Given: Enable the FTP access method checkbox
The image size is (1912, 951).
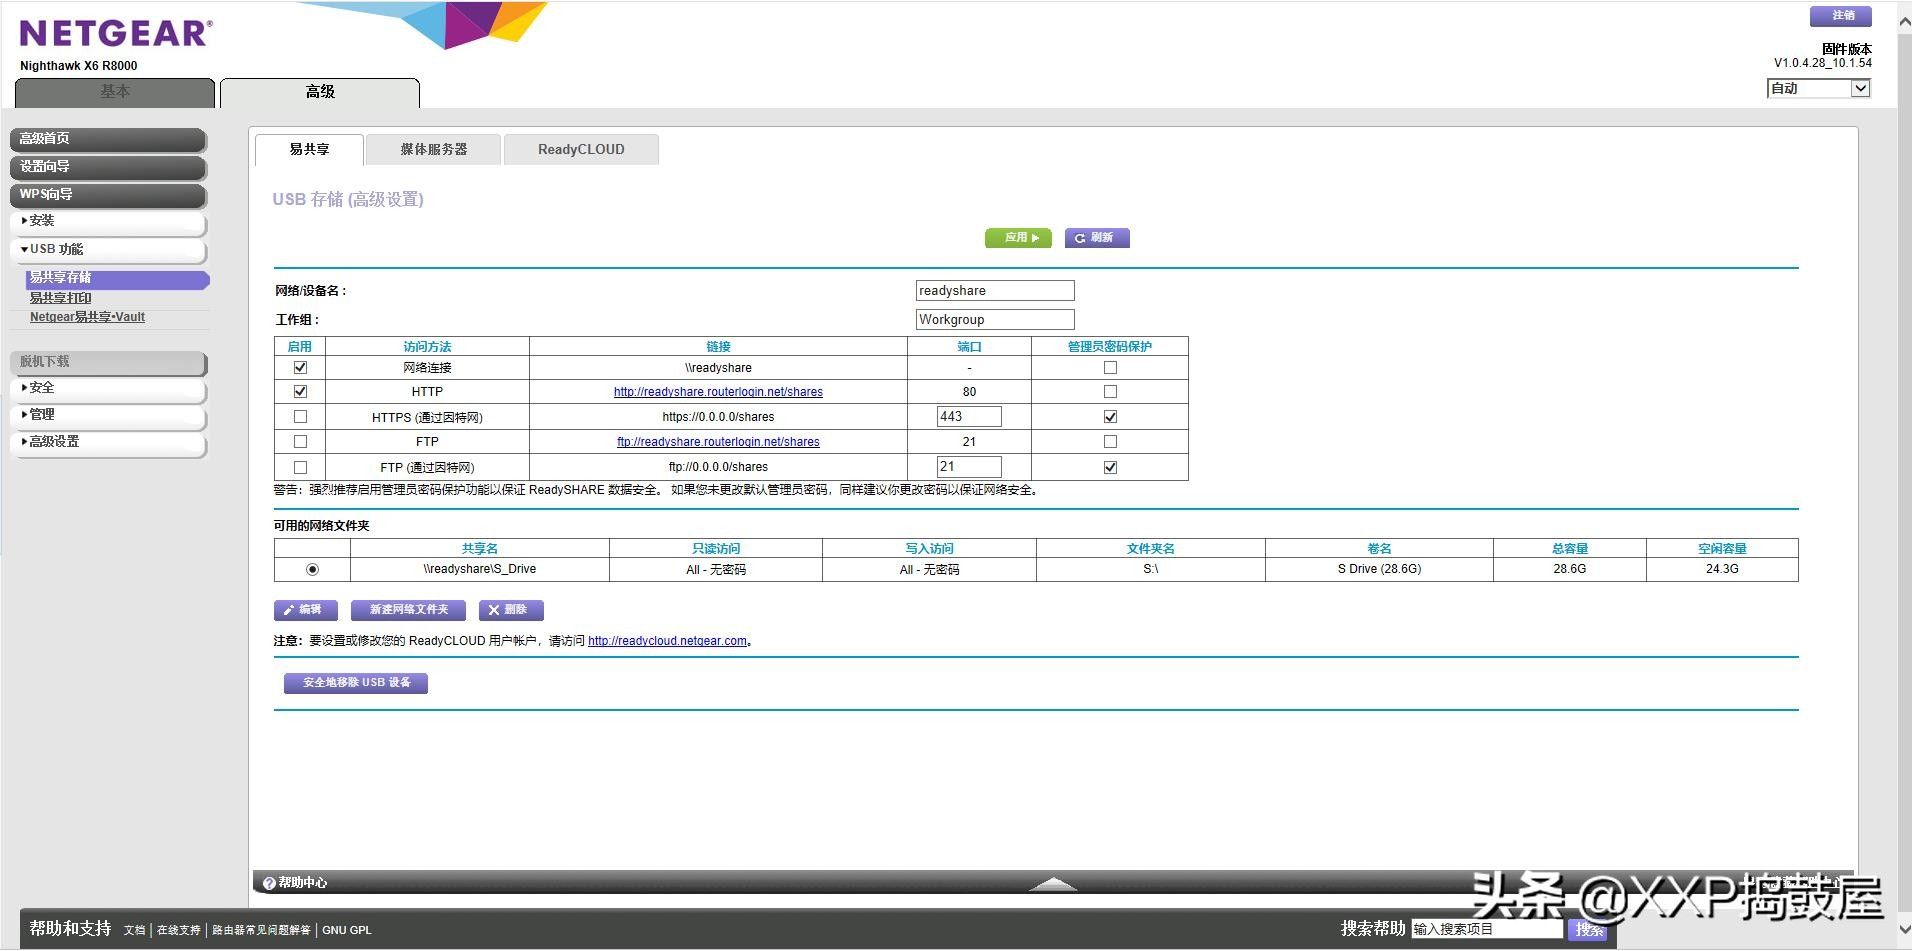Looking at the screenshot, I should 300,442.
